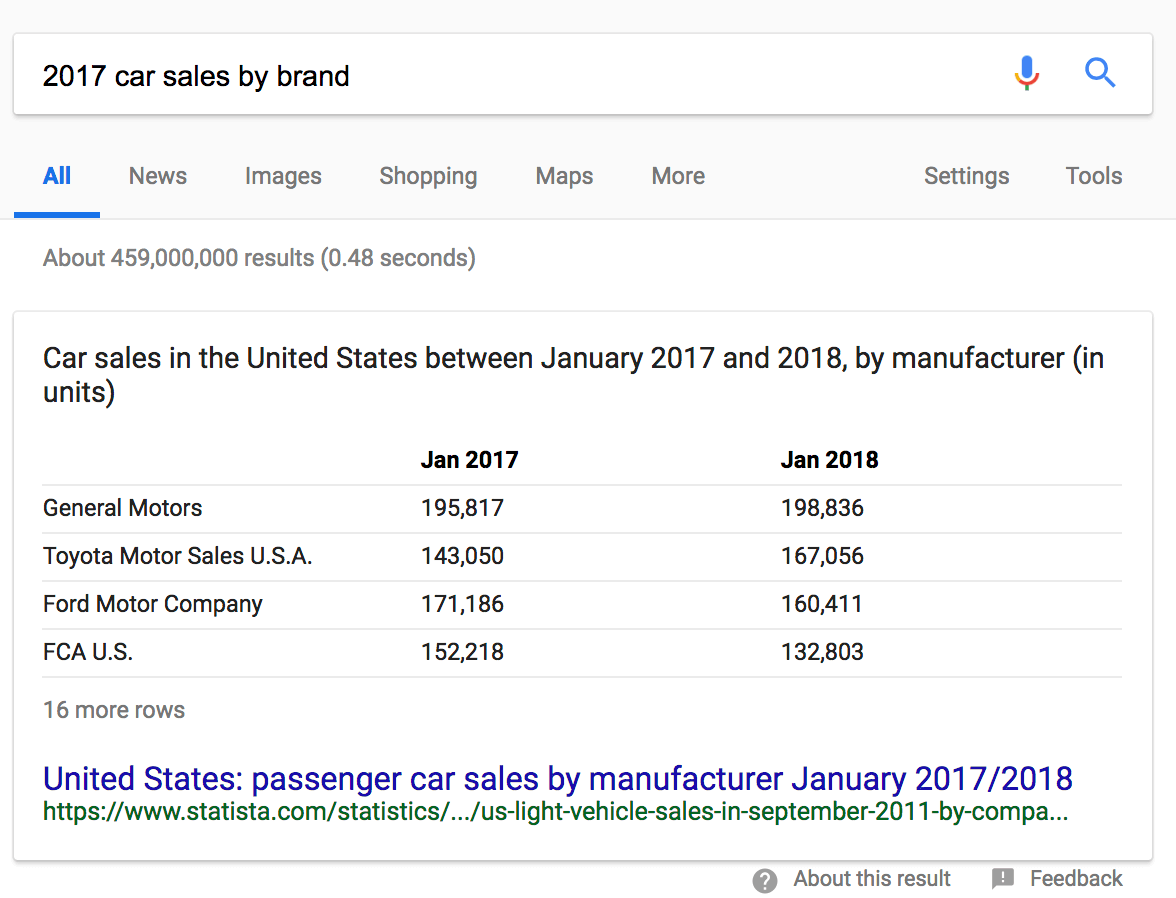Image resolution: width=1176 pixels, height=898 pixels.
Task: Click the Feedback link text
Action: pyautogui.click(x=1076, y=879)
